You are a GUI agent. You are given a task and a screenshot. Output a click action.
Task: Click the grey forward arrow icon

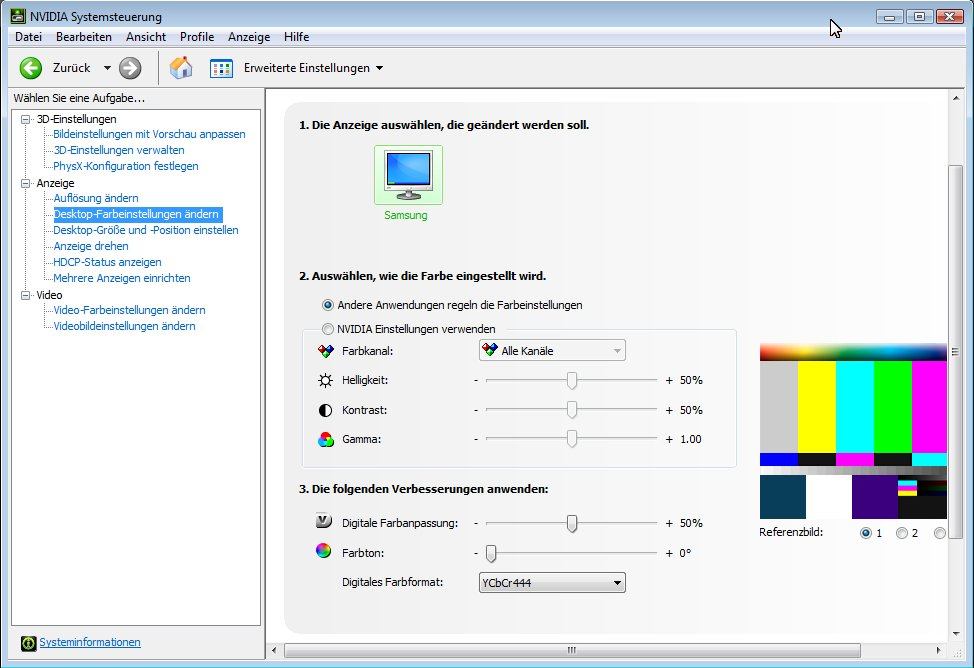coord(130,68)
